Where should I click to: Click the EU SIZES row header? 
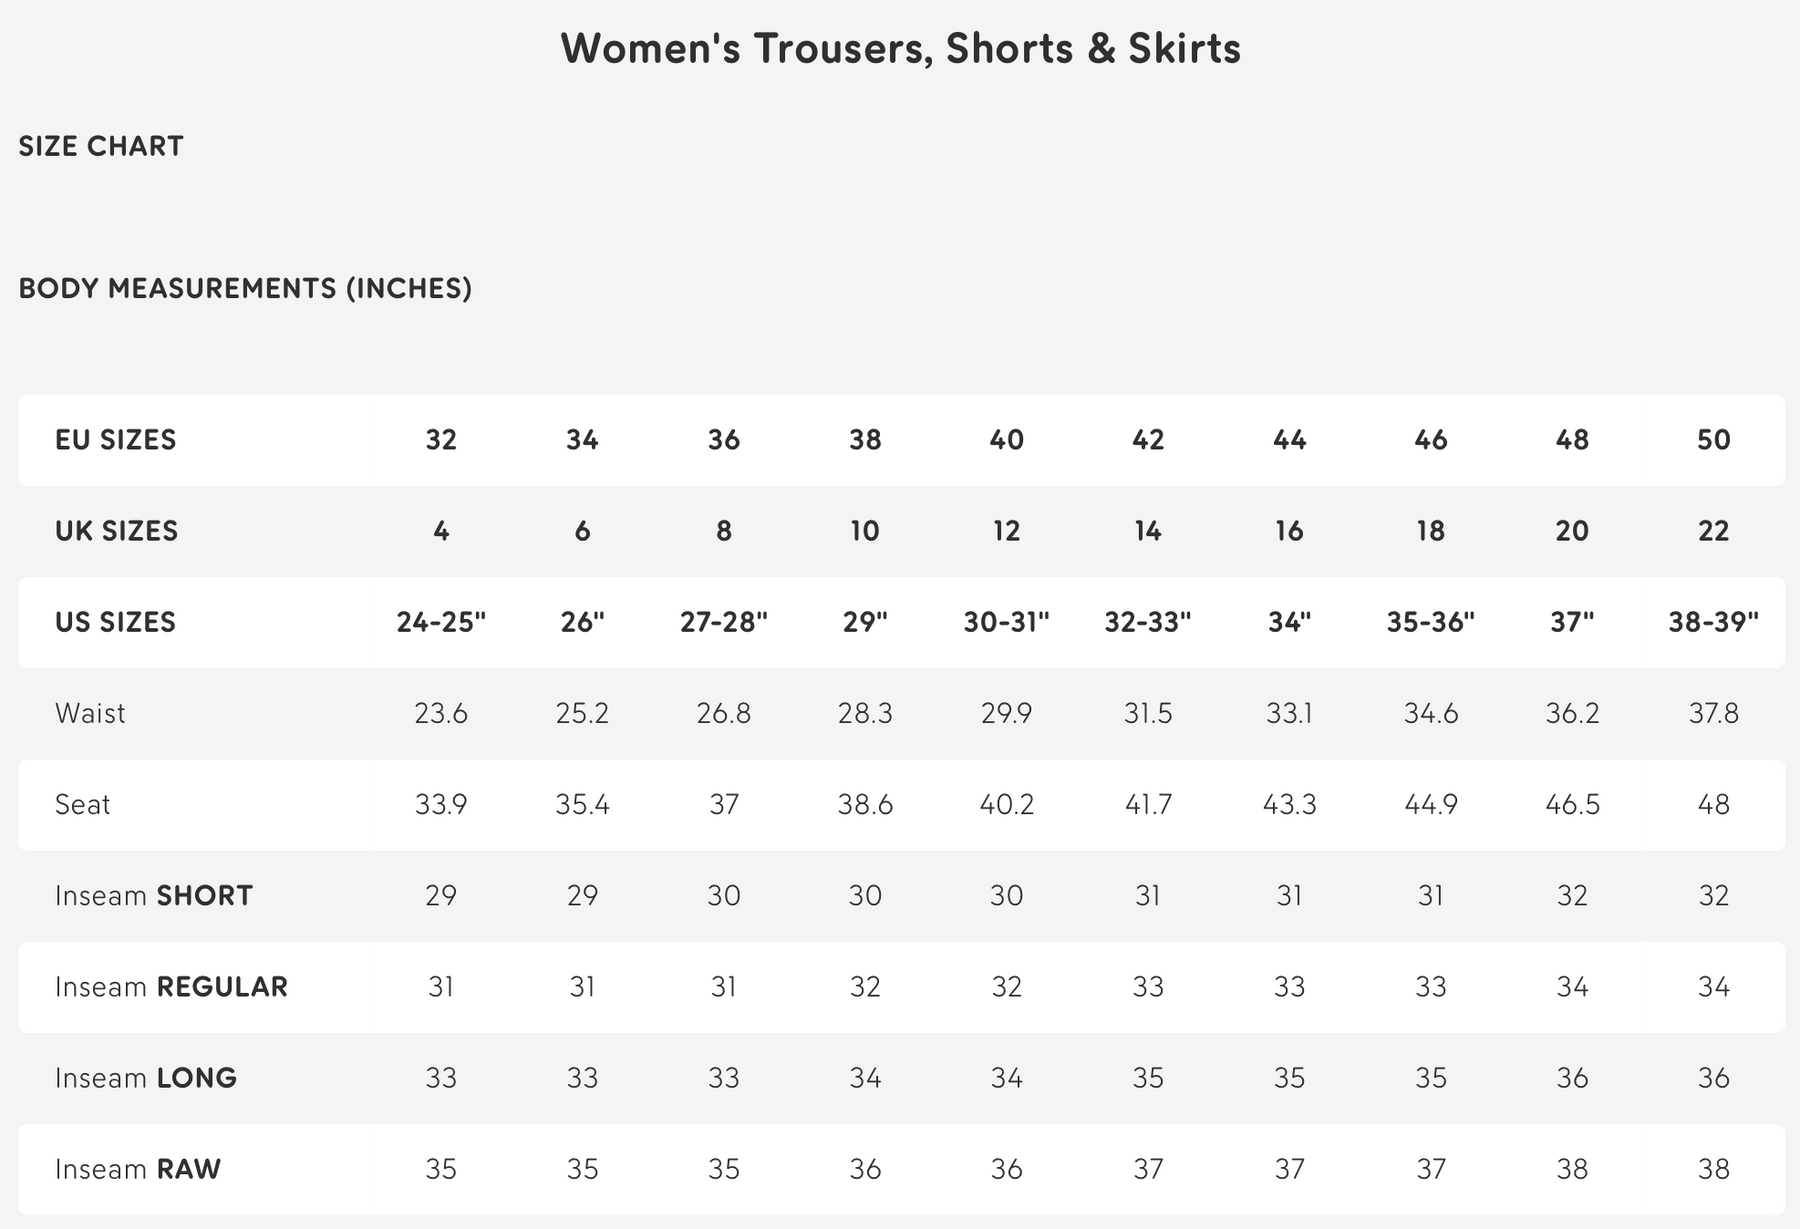(x=115, y=440)
